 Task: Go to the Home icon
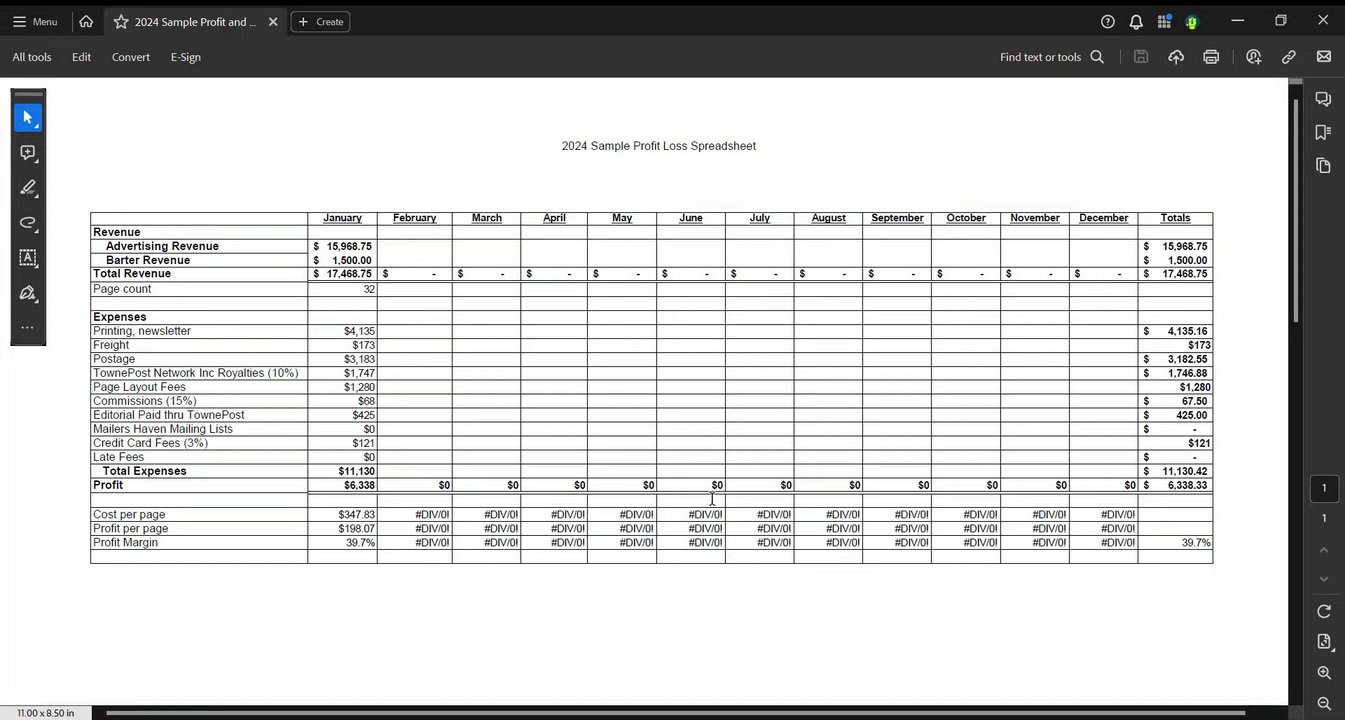(x=86, y=21)
